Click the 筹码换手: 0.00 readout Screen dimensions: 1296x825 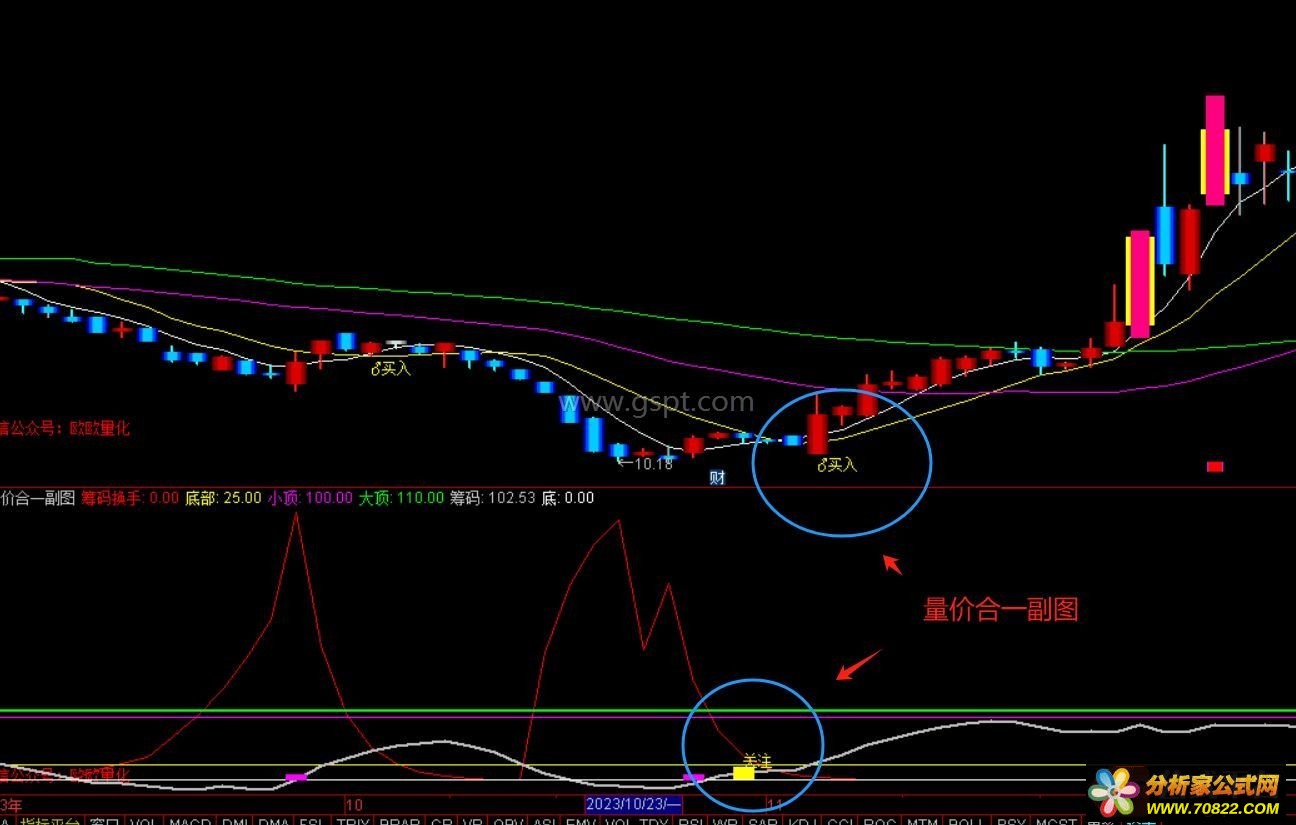pos(130,497)
